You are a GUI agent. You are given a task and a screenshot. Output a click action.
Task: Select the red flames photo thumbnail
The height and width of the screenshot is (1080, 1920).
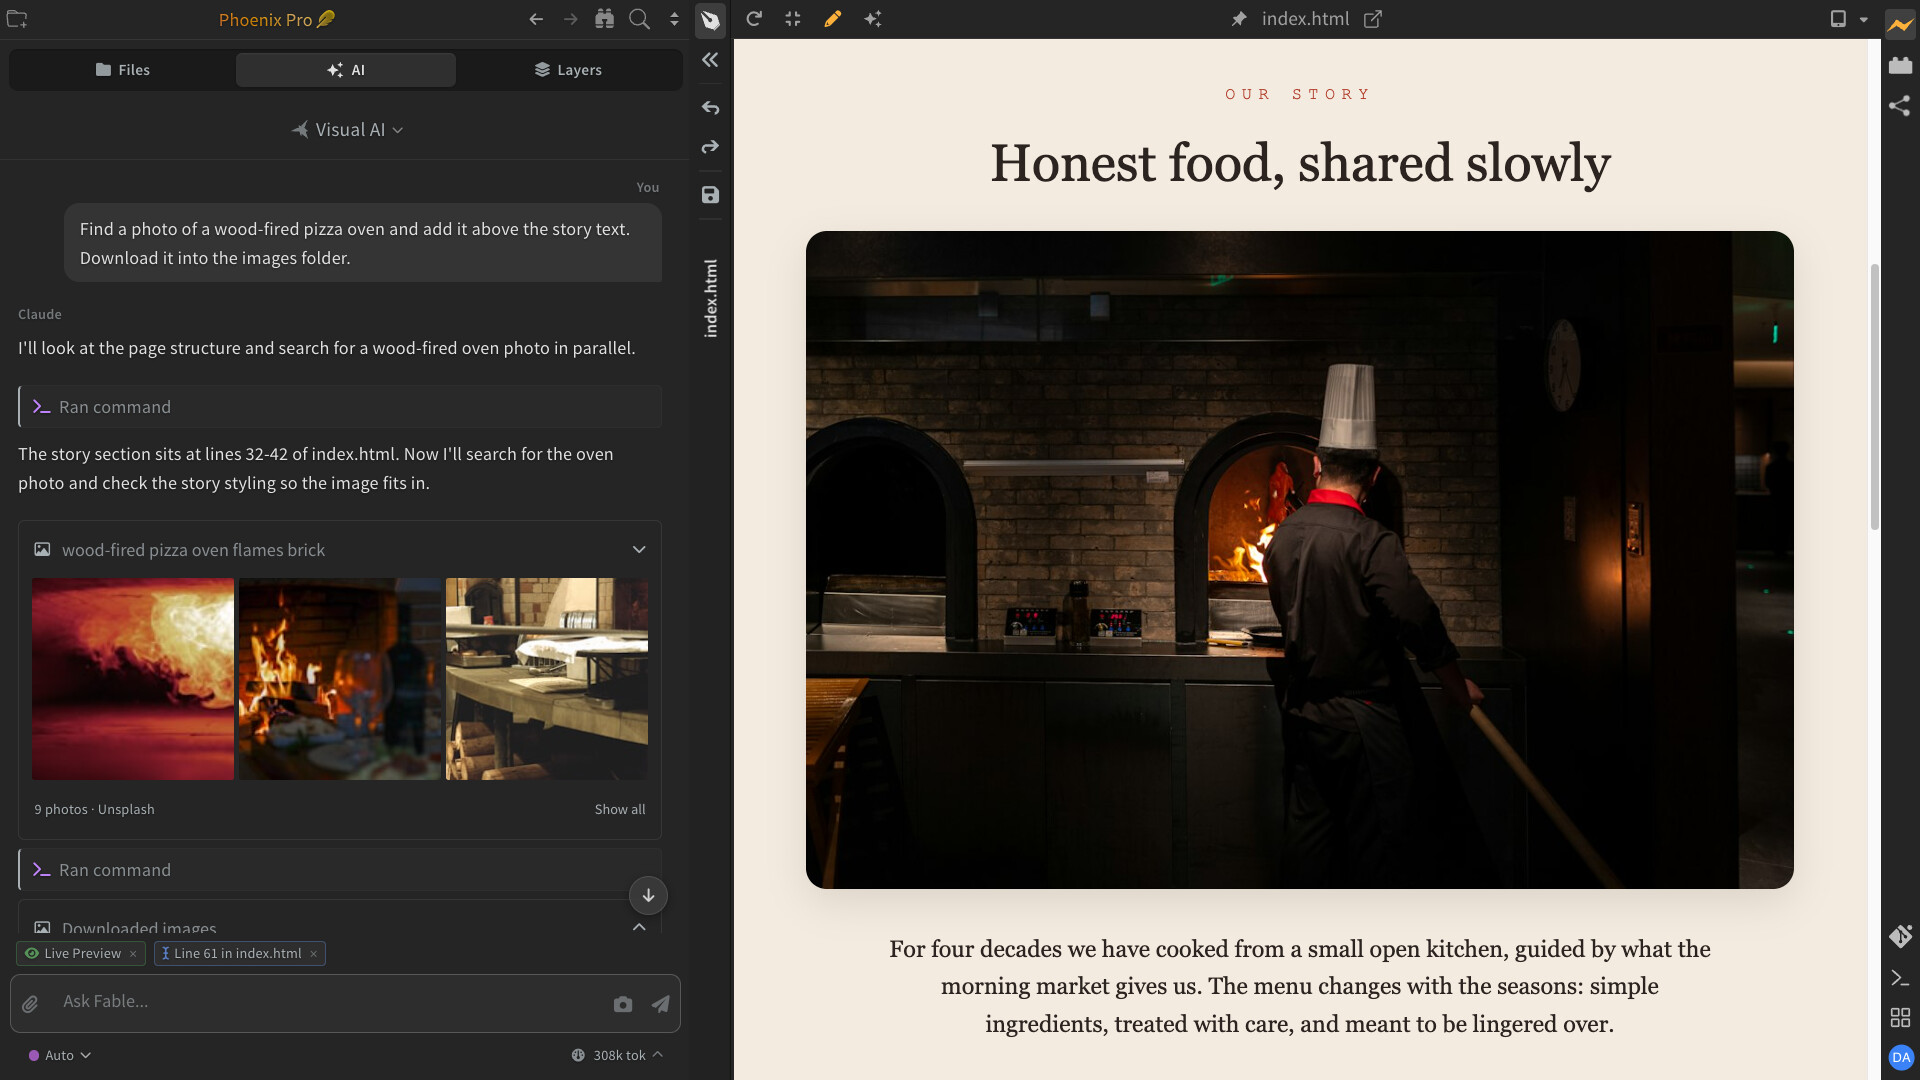click(x=133, y=679)
